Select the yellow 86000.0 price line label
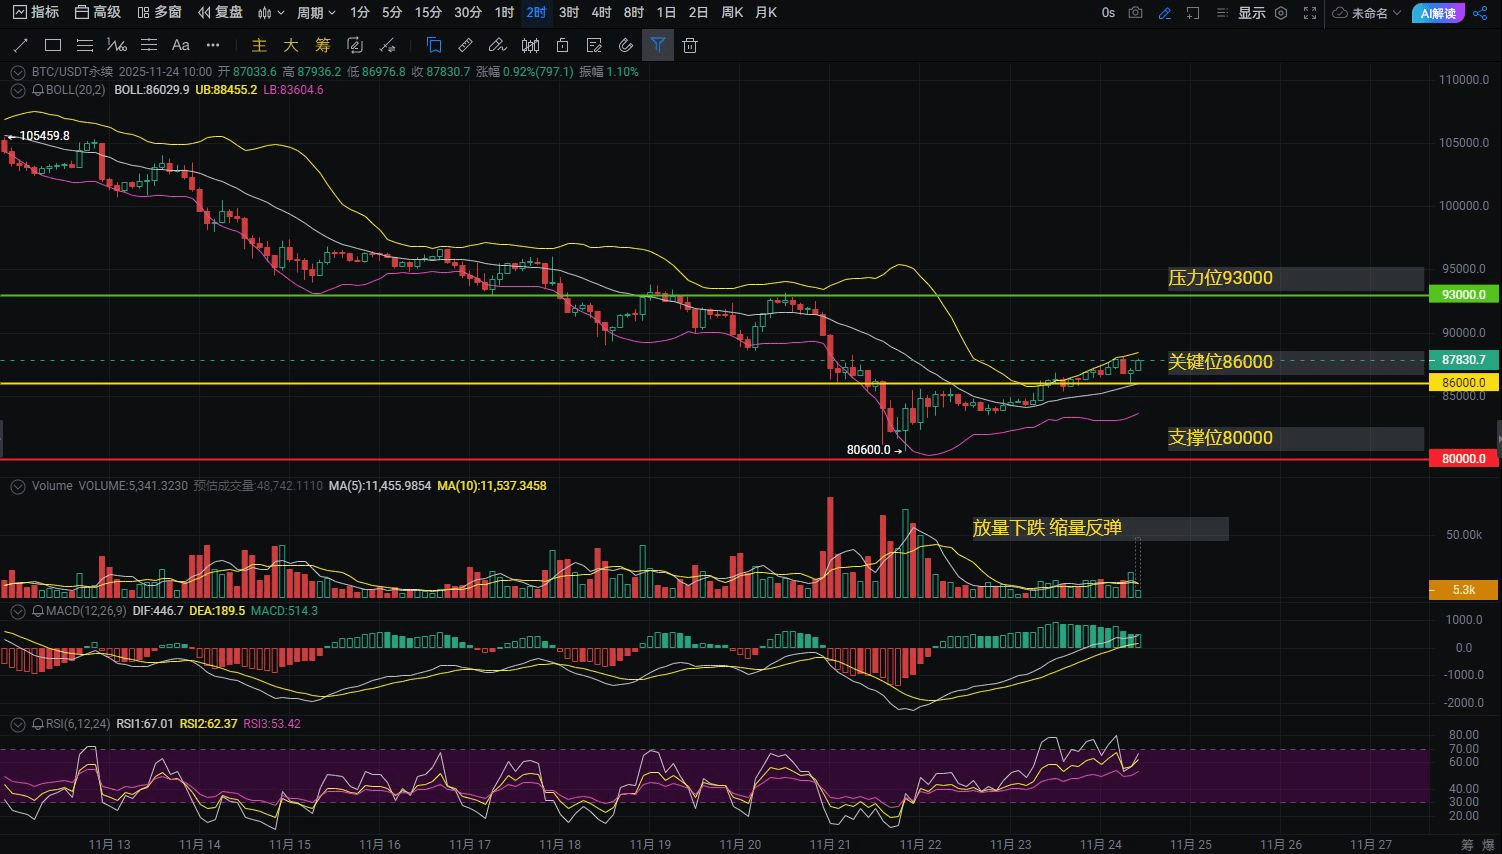Image resolution: width=1502 pixels, height=854 pixels. (1463, 383)
